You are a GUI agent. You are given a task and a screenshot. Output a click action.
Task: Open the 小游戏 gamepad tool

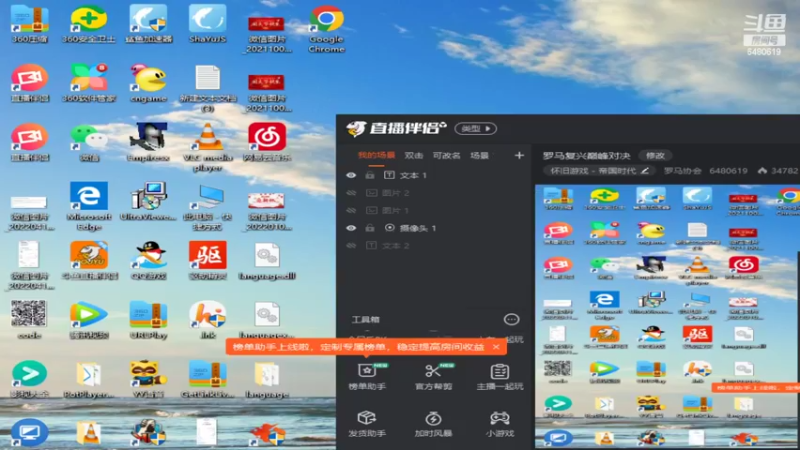(x=499, y=423)
